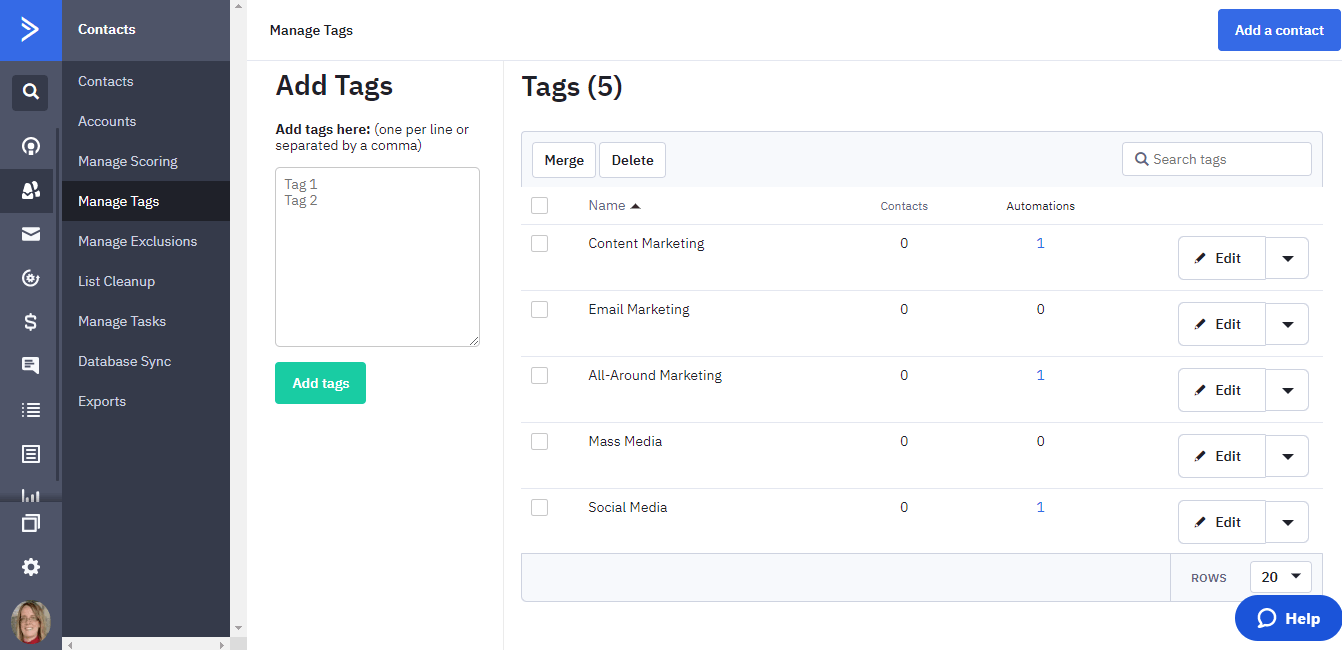Image resolution: width=1342 pixels, height=650 pixels.
Task: Click the ActiveCampaign logo icon
Action: 30,30
